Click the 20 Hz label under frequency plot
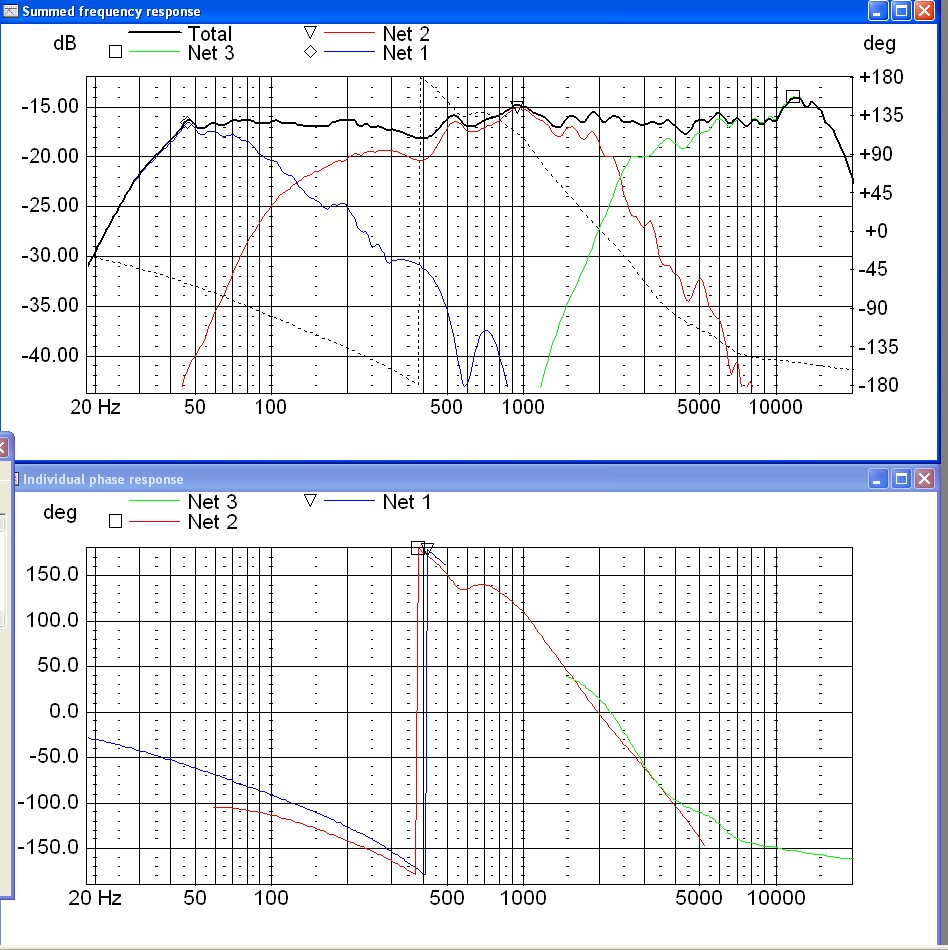The height and width of the screenshot is (950, 948). (x=95, y=407)
